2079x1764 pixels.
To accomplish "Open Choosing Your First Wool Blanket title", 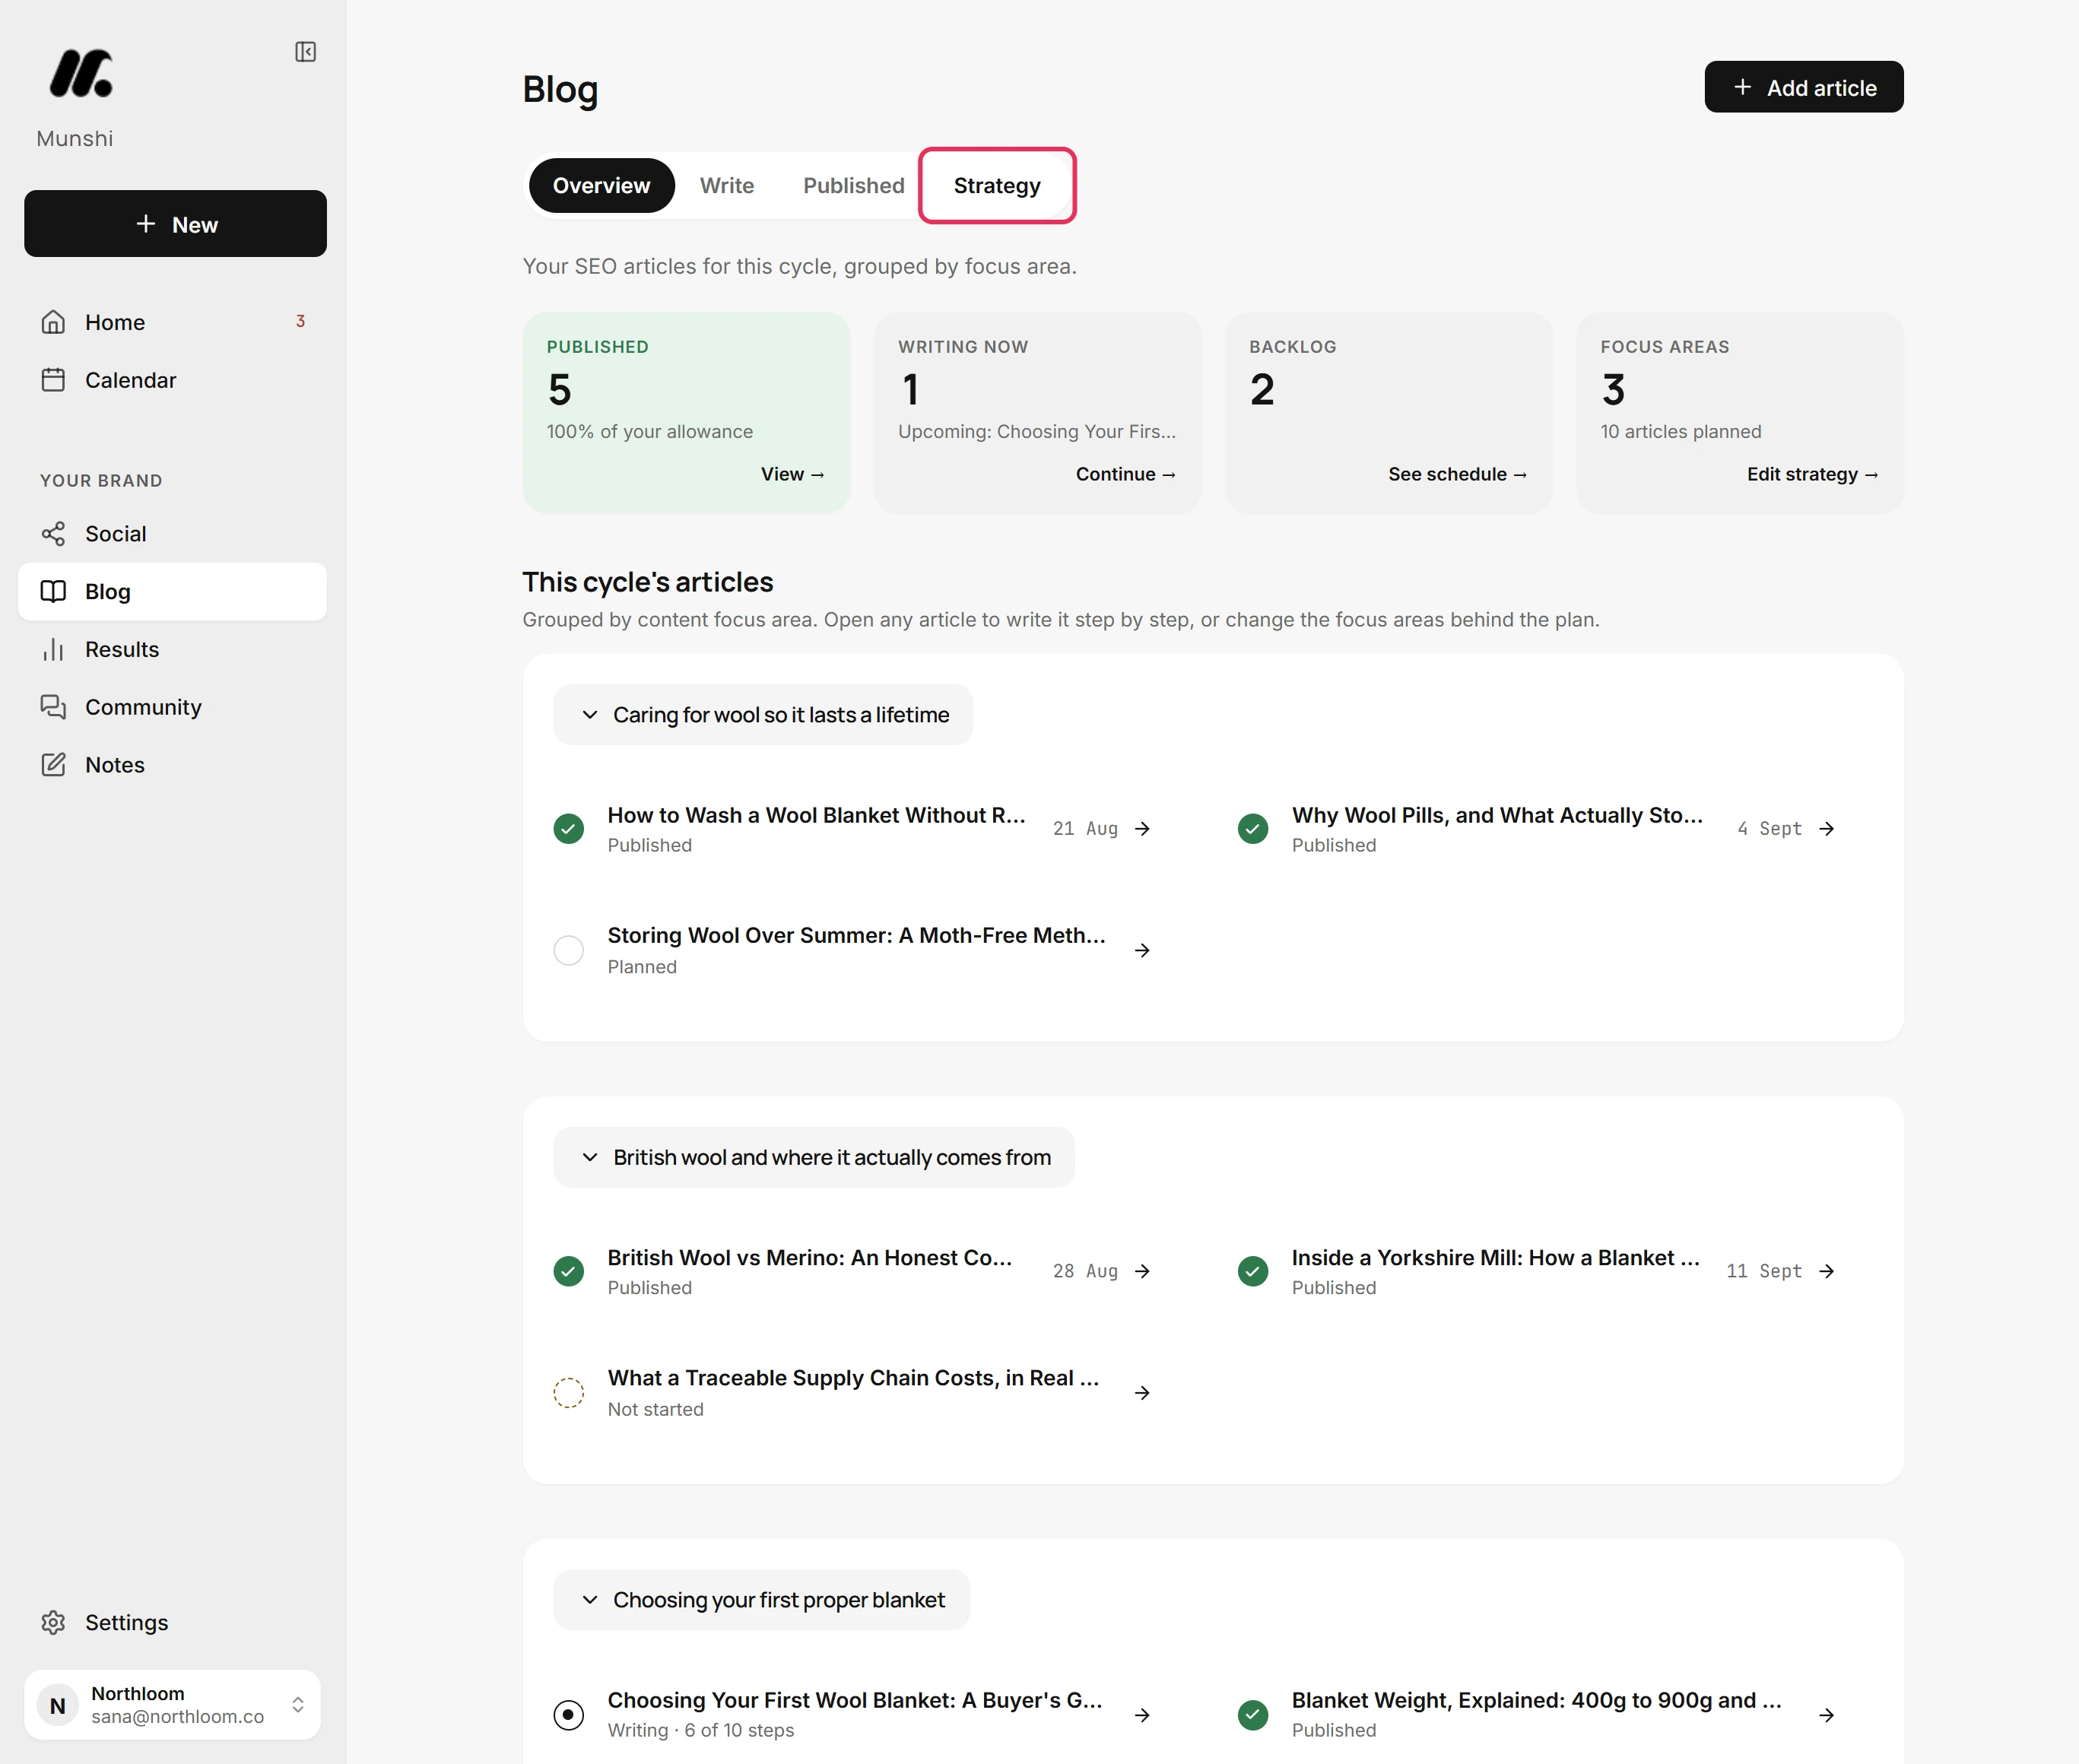I will pos(855,1700).
